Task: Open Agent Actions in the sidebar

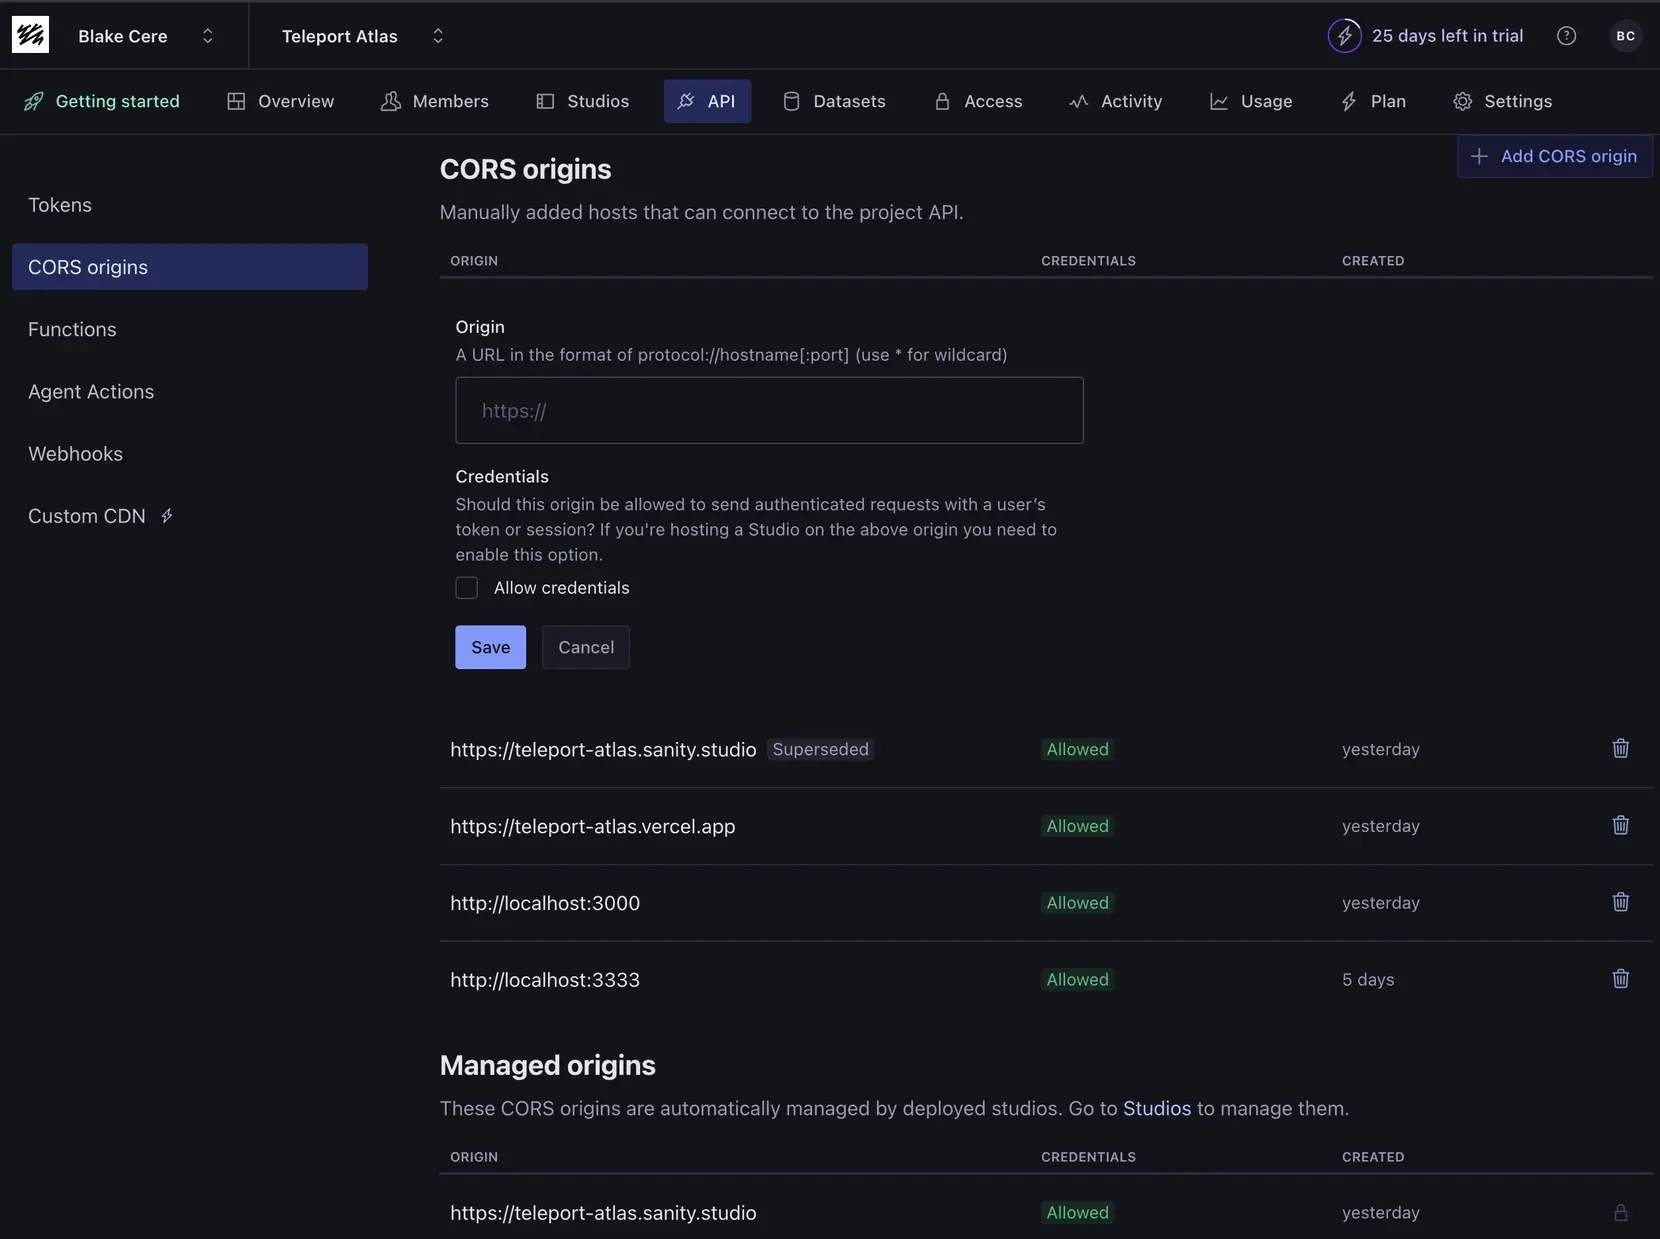Action: [190, 392]
